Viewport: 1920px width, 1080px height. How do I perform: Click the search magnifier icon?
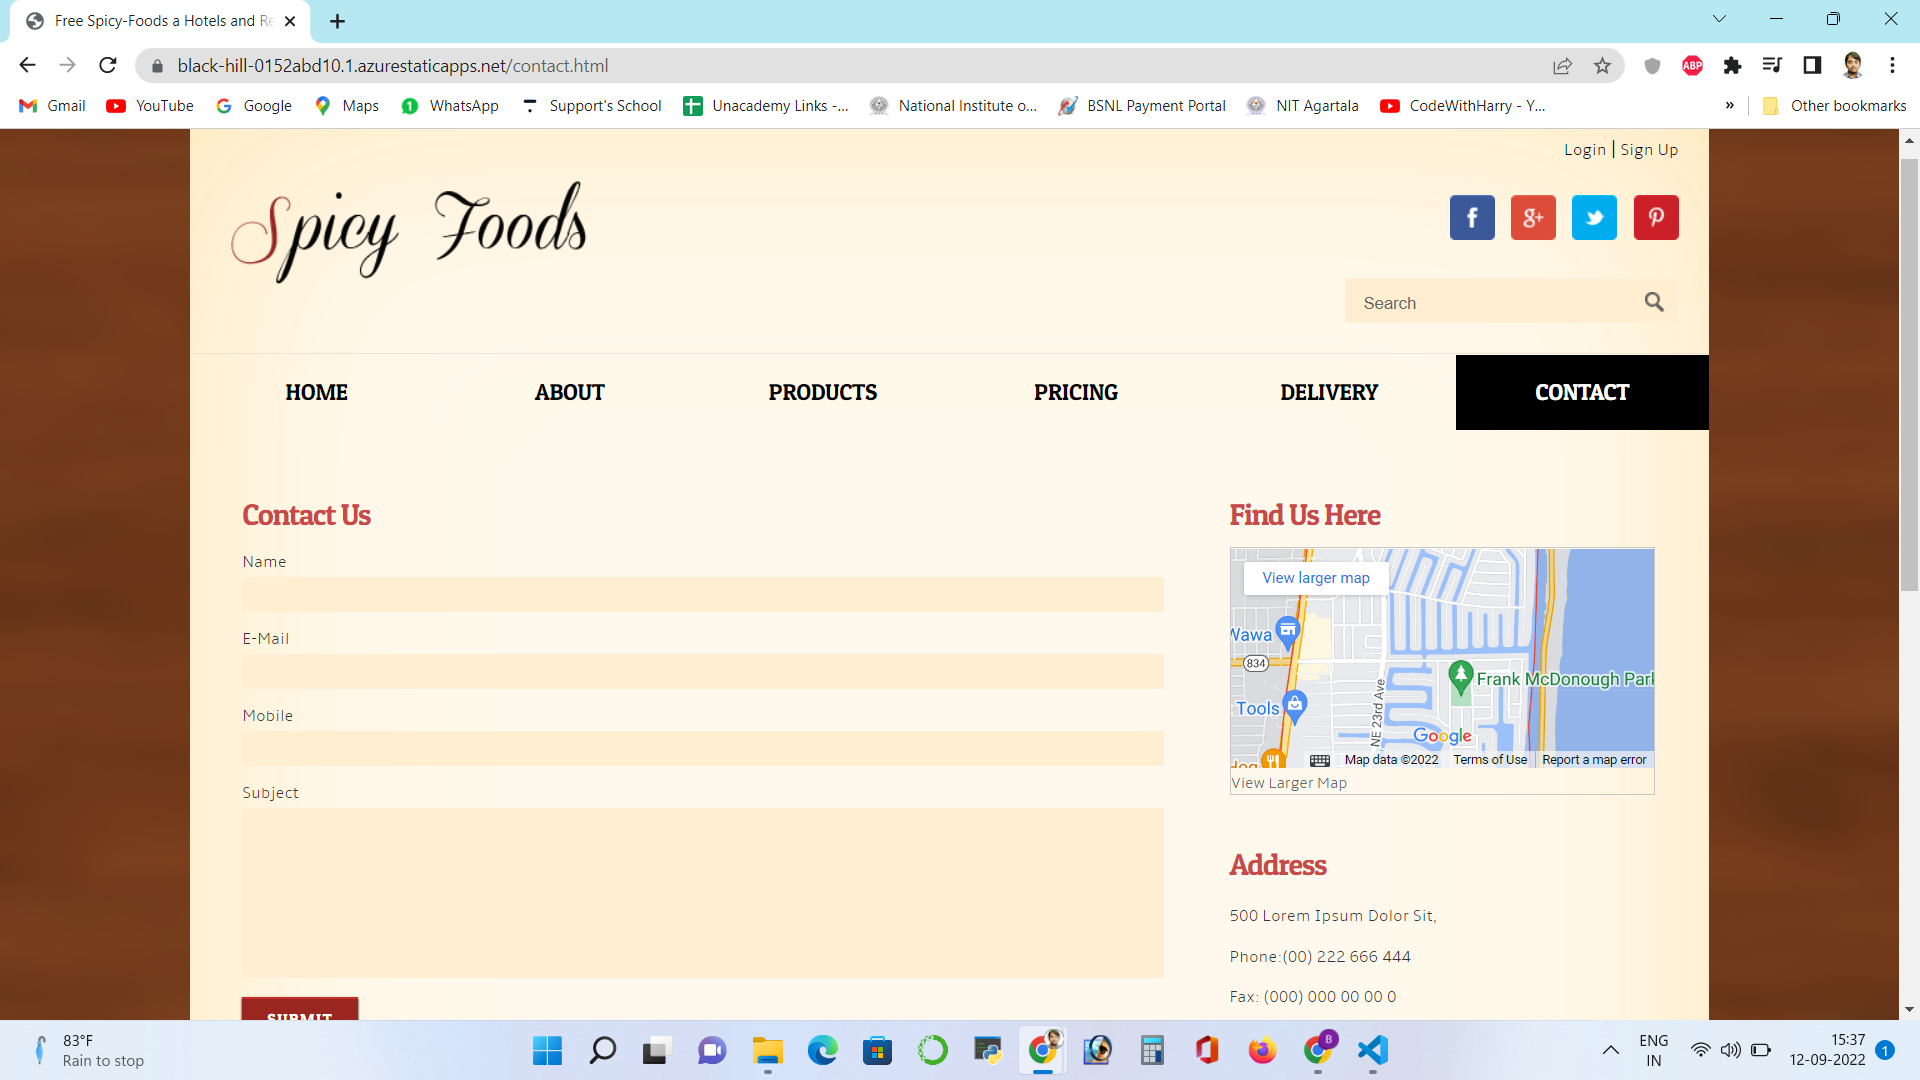[x=1653, y=301]
